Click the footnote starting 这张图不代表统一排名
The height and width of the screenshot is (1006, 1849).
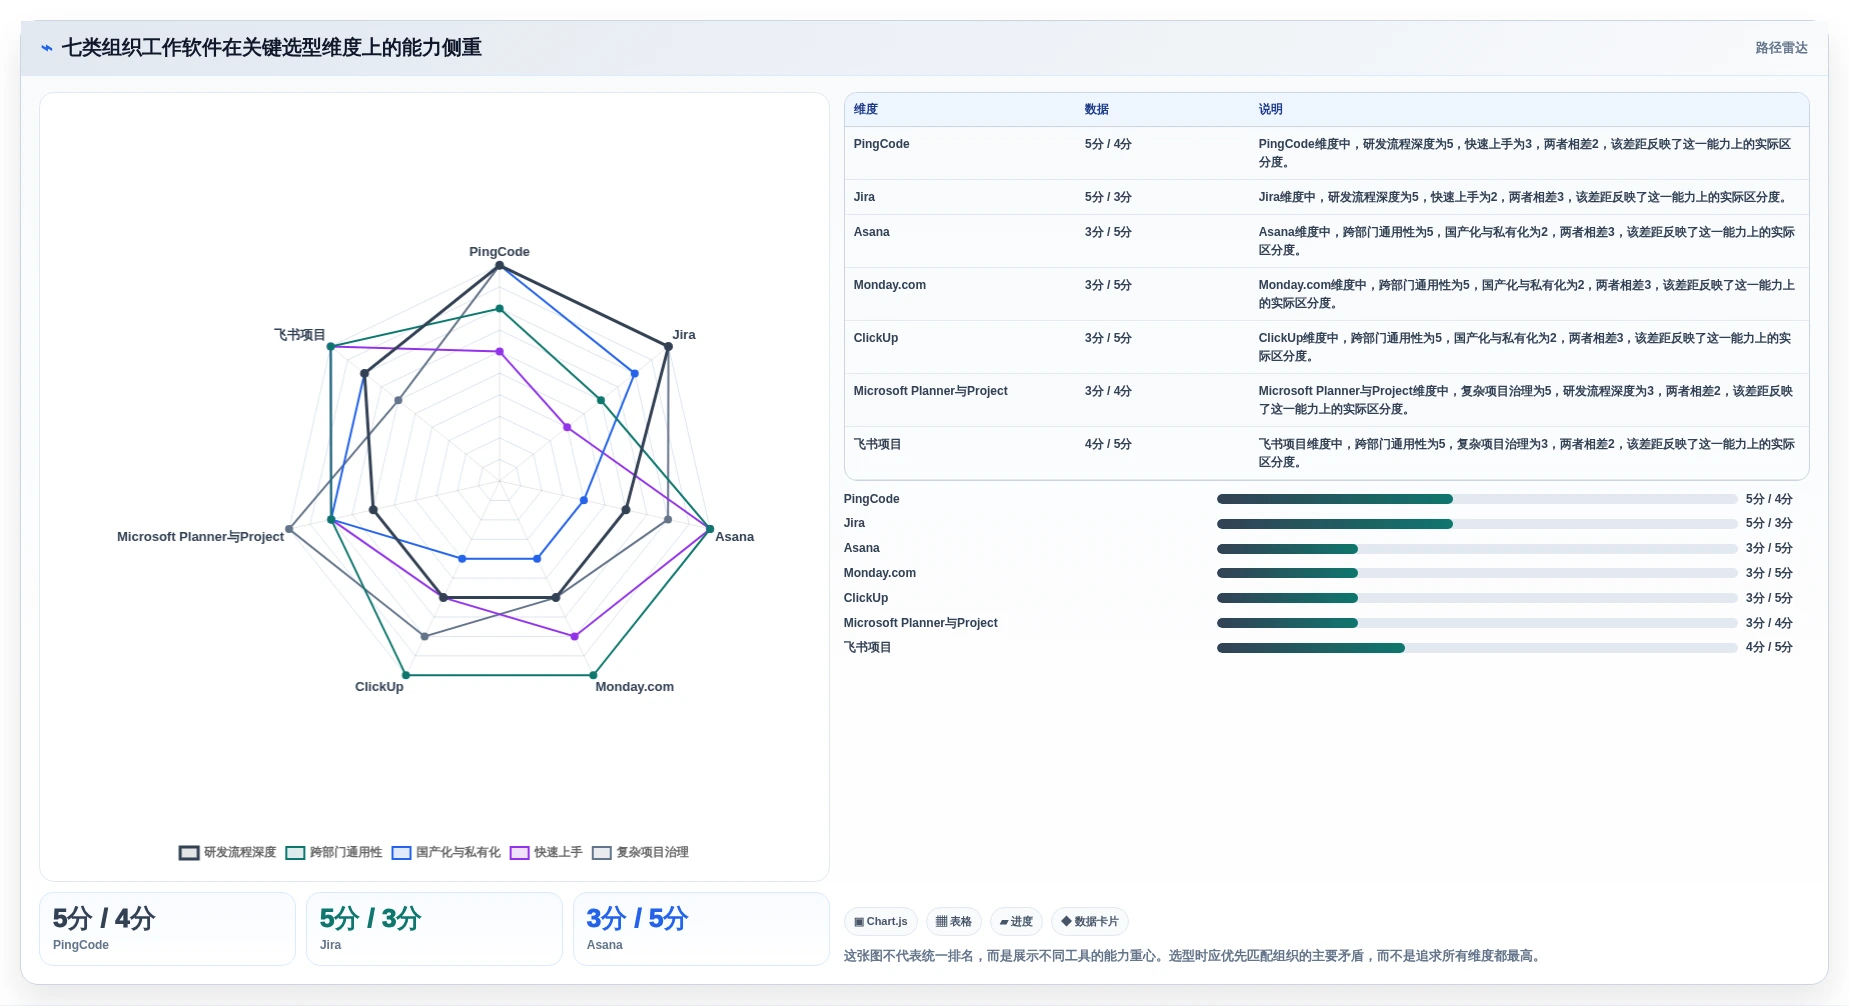[1194, 956]
